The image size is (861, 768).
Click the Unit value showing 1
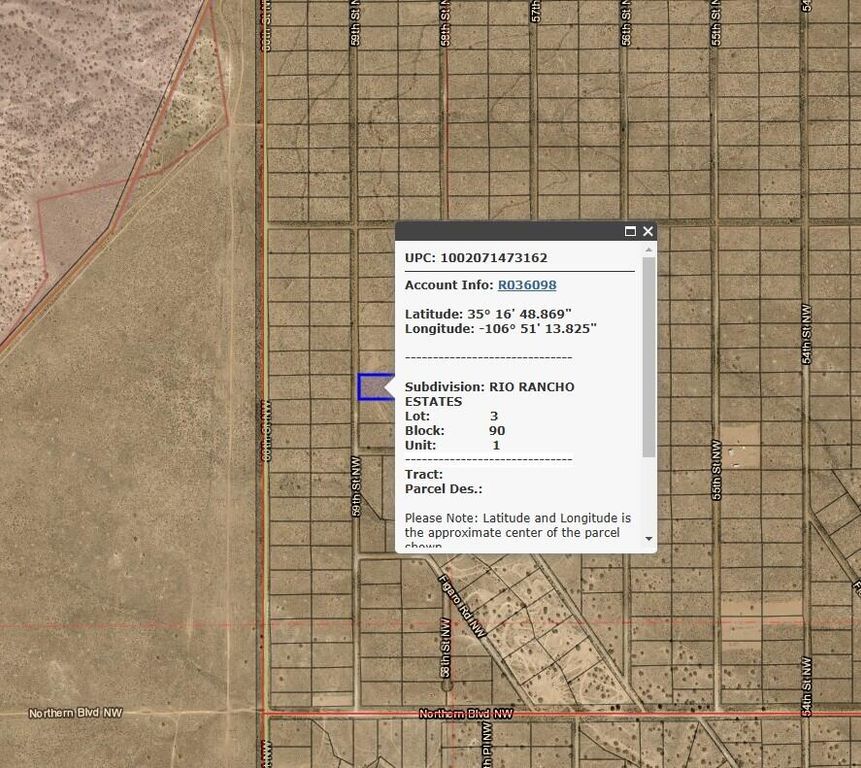494,444
